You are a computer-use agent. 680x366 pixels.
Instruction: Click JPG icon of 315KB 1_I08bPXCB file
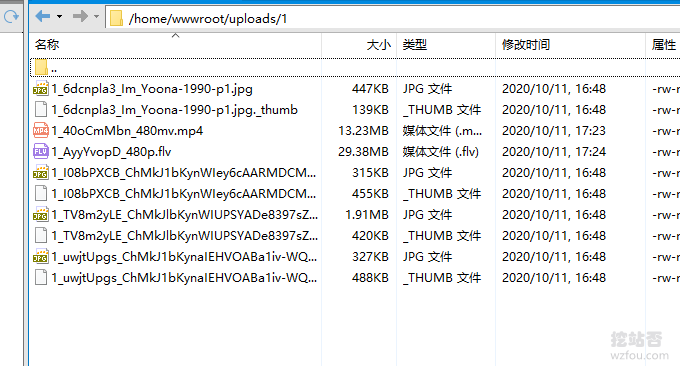tap(41, 173)
